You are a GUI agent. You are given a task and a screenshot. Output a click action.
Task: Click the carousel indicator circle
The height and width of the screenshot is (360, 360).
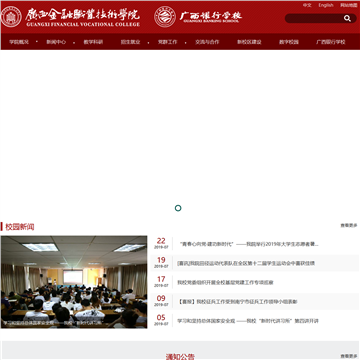click(x=178, y=208)
